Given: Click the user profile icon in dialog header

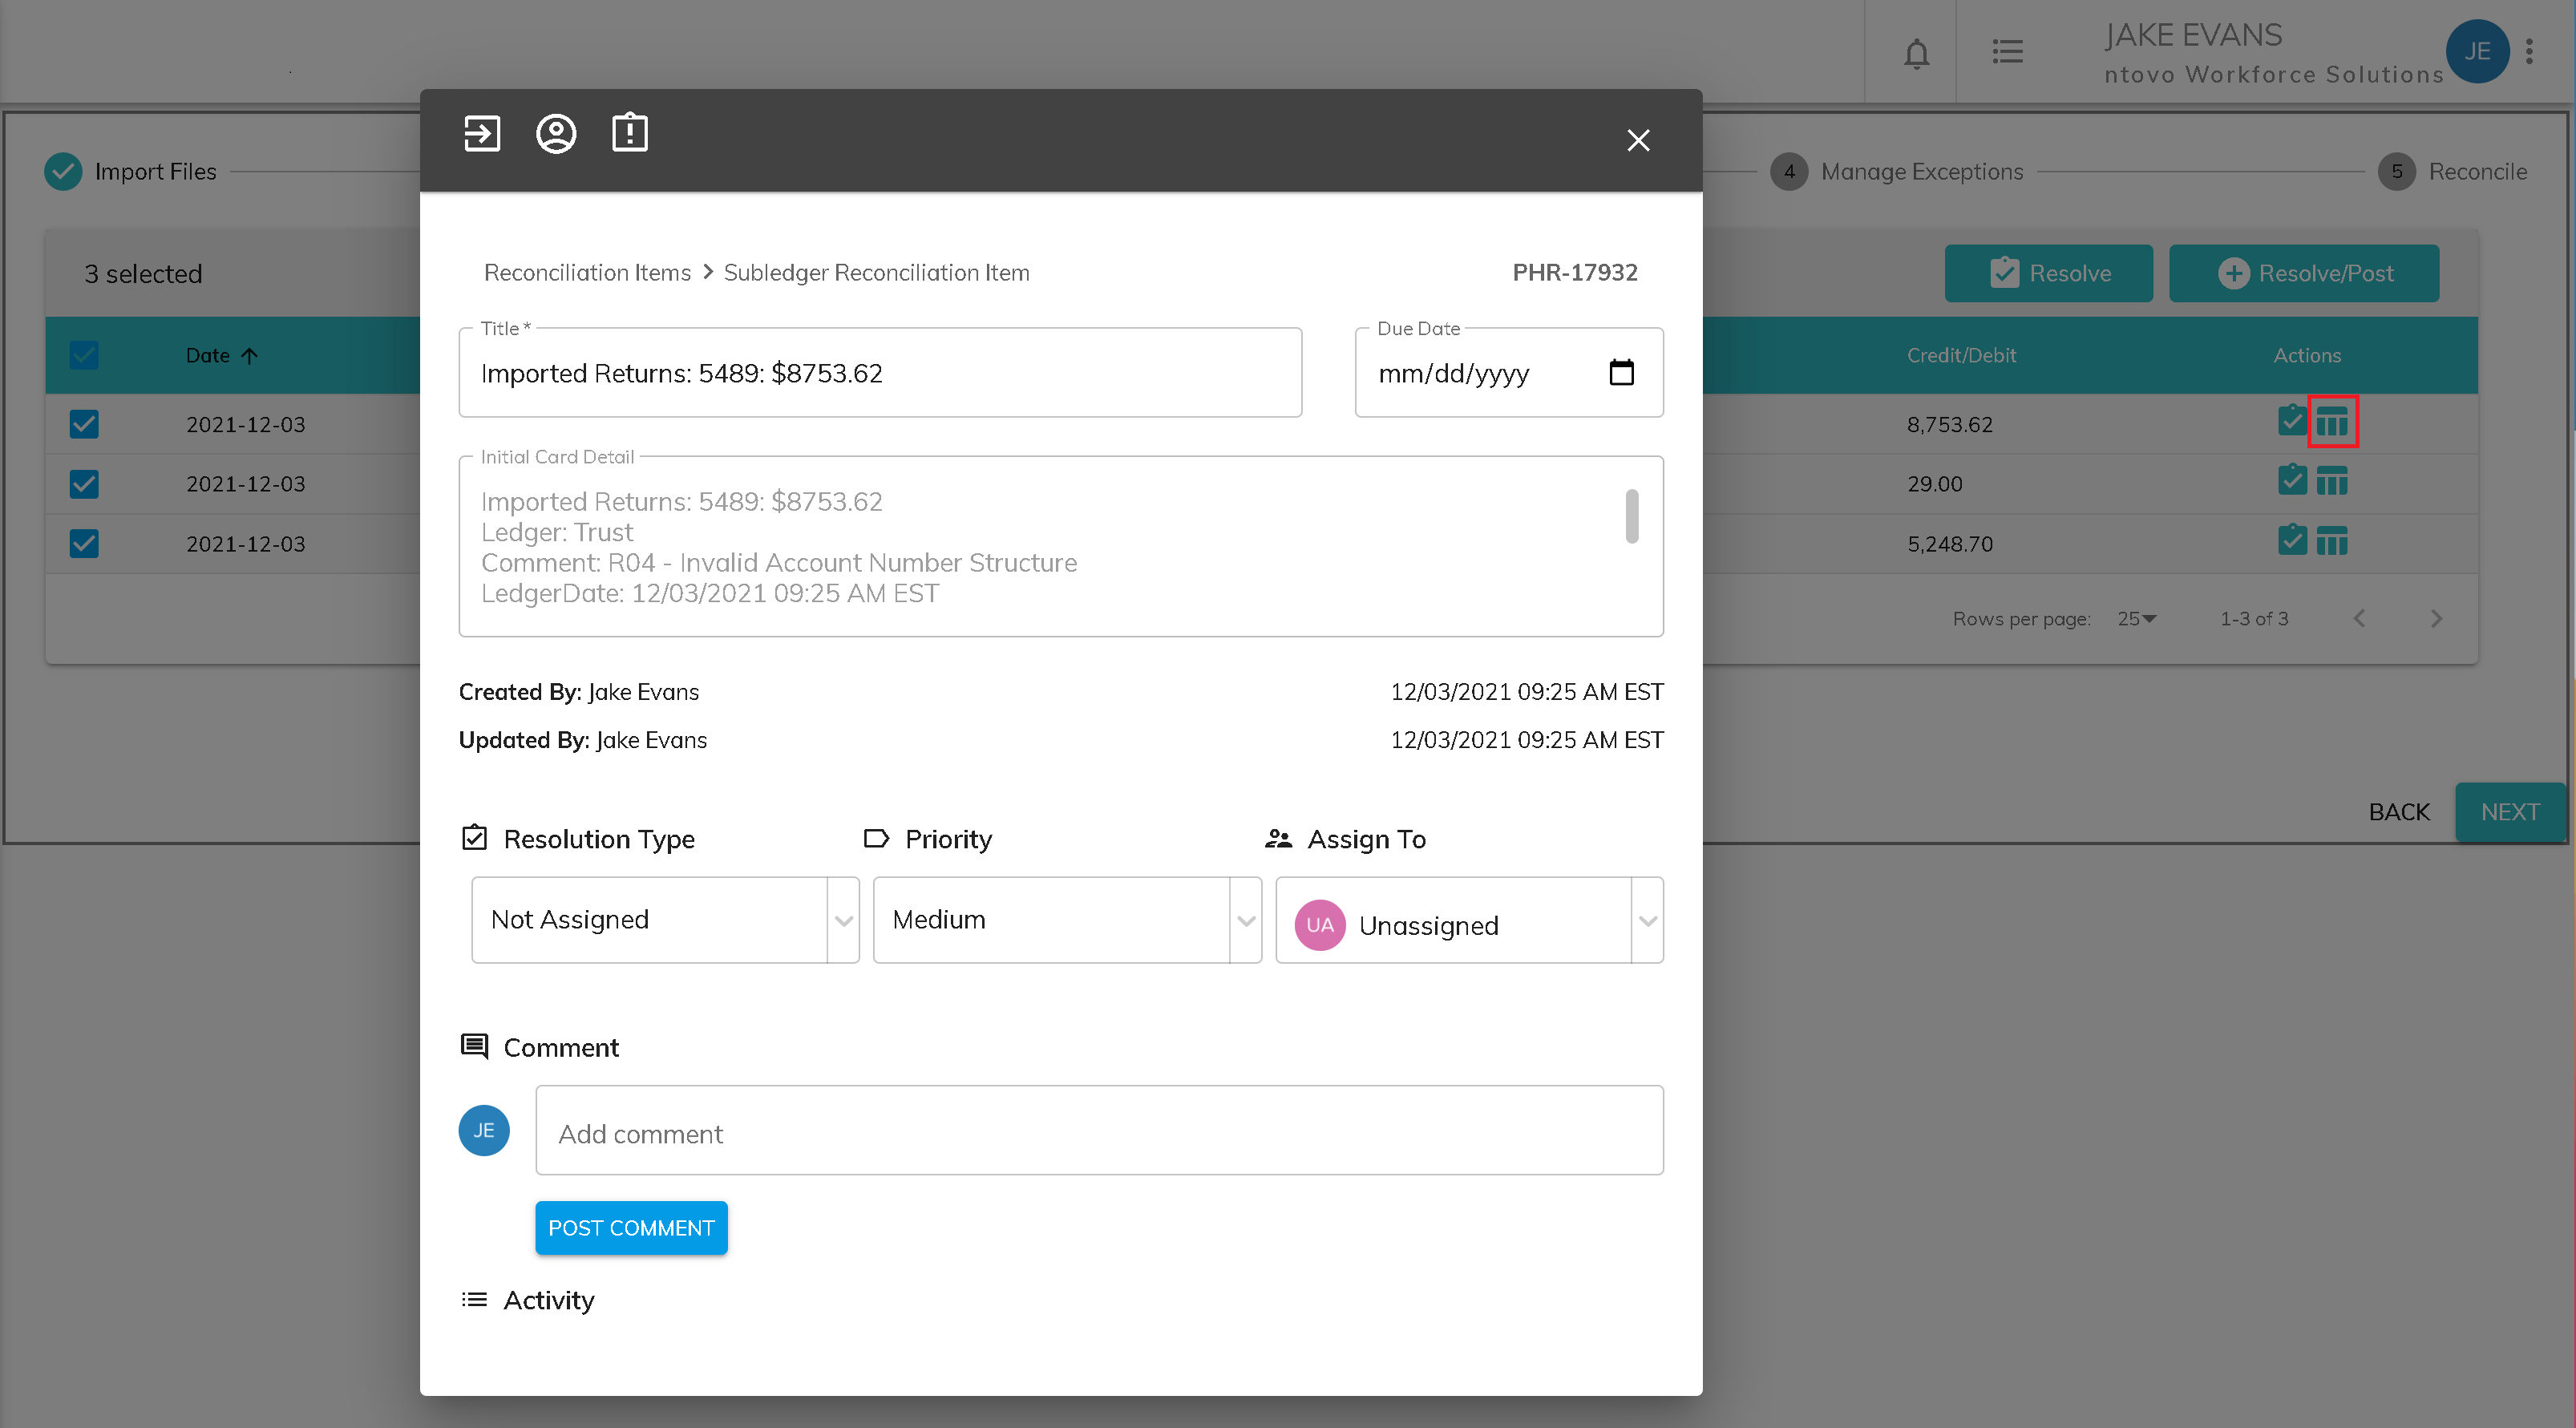Looking at the screenshot, I should (556, 133).
